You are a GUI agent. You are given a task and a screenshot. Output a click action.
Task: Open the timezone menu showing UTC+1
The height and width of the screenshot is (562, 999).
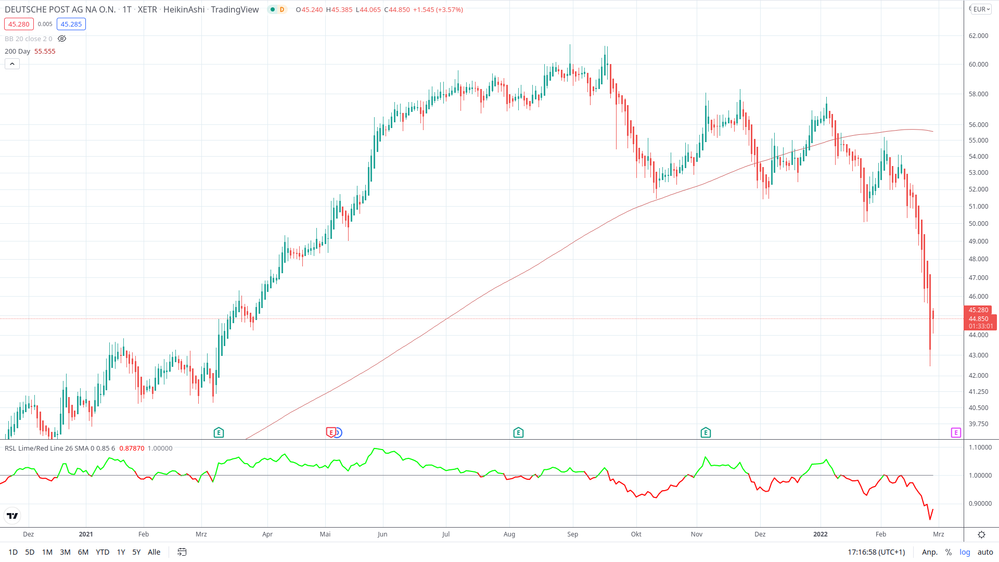(x=876, y=552)
